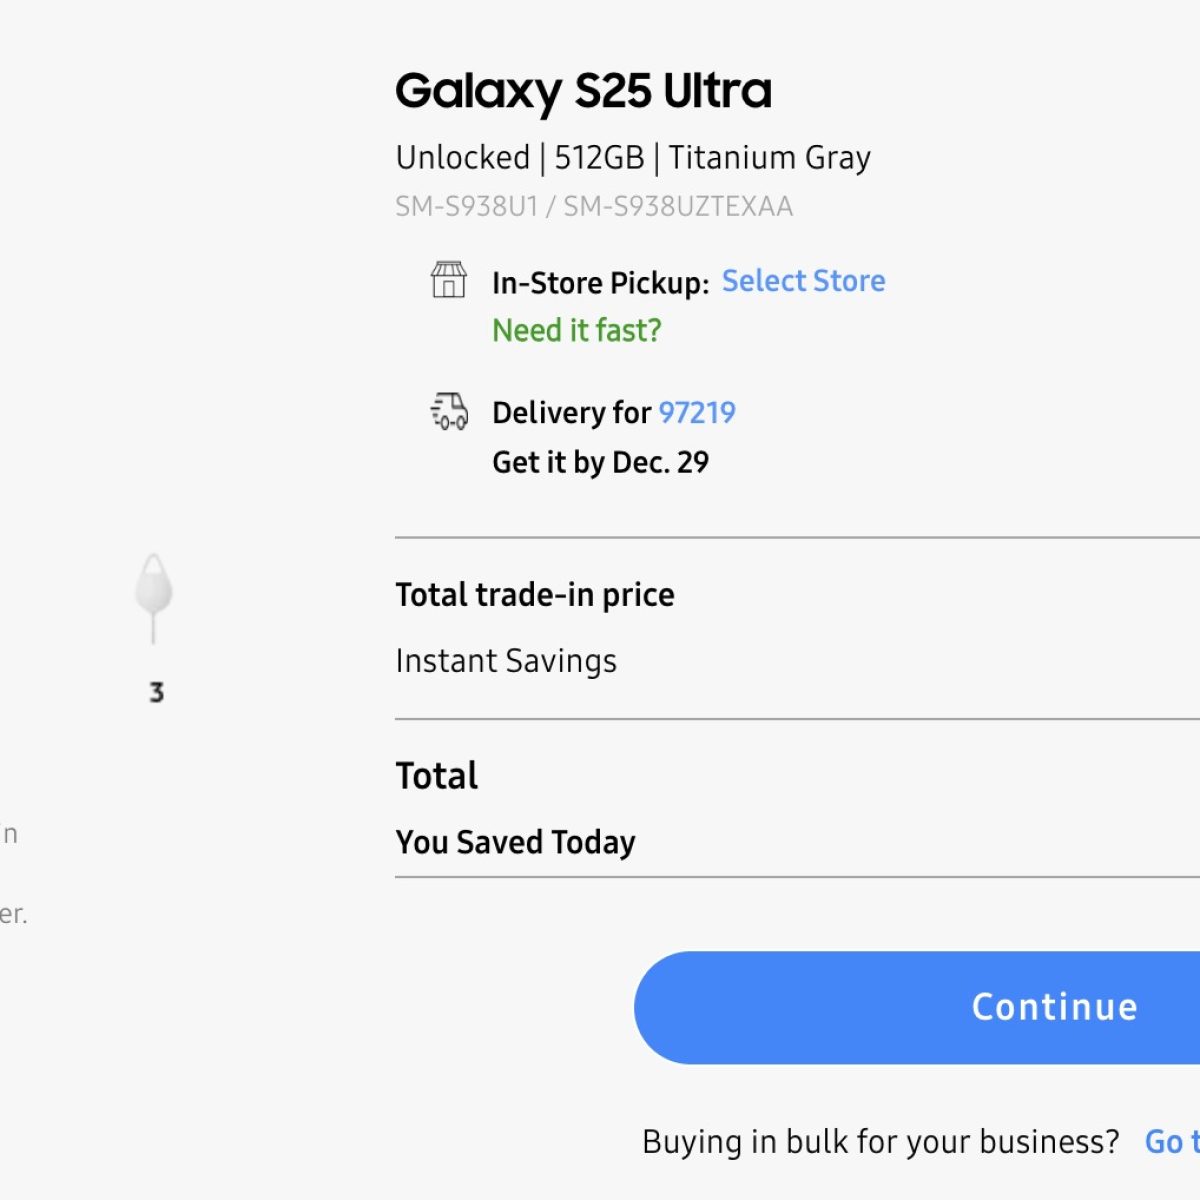
Task: Click the Instant Savings row
Action: tap(506, 661)
